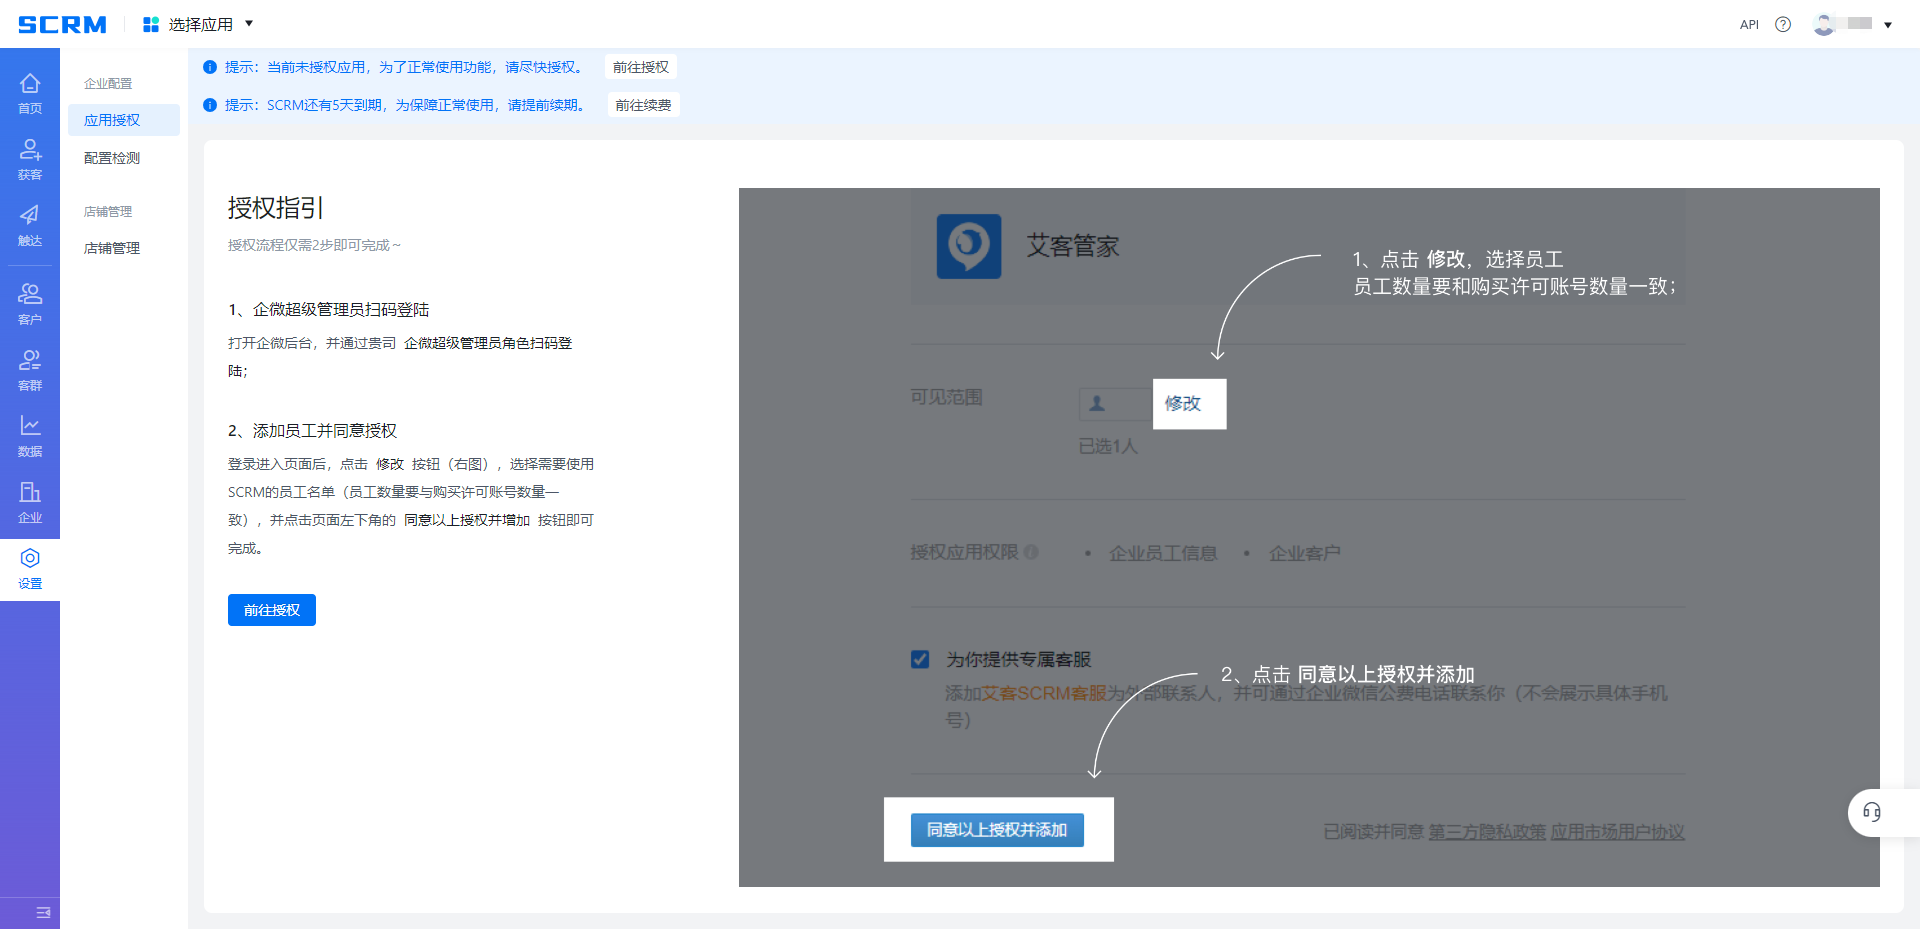Select 店铺管理 menu item
Viewport: 1920px width, 929px height.
pos(112,248)
